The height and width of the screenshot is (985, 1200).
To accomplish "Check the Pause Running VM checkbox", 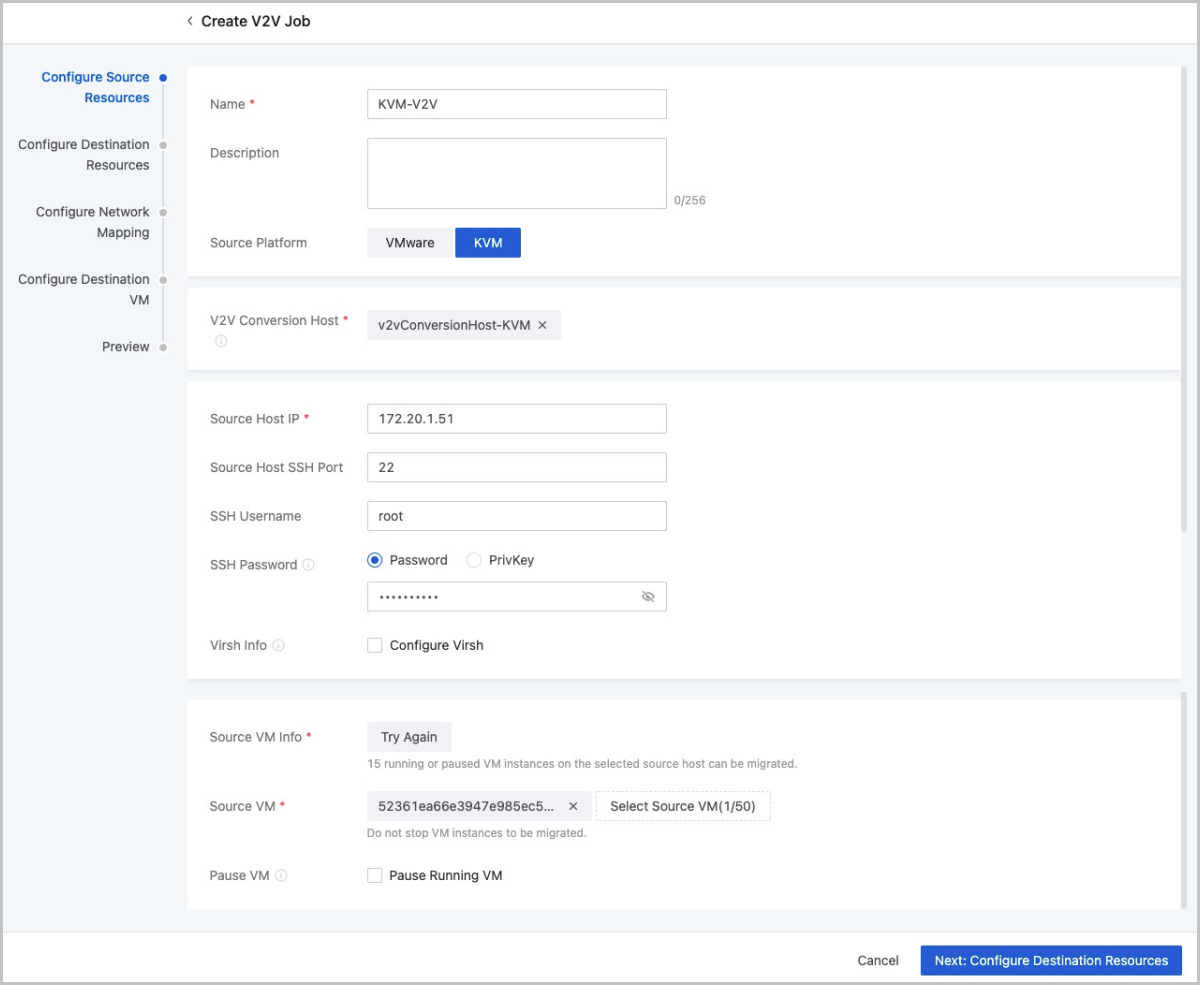I will (x=375, y=876).
